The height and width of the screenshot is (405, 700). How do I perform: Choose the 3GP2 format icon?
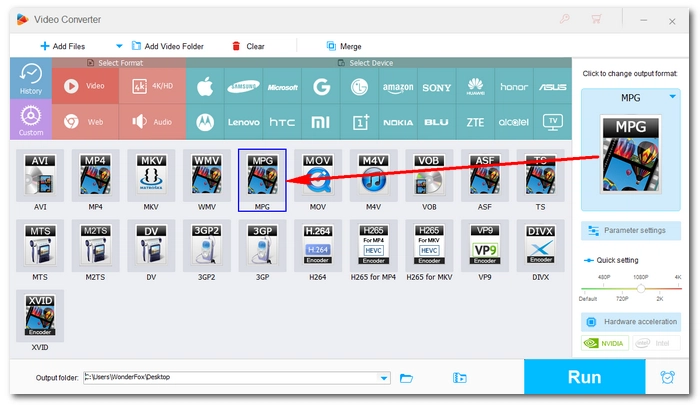pyautogui.click(x=206, y=246)
